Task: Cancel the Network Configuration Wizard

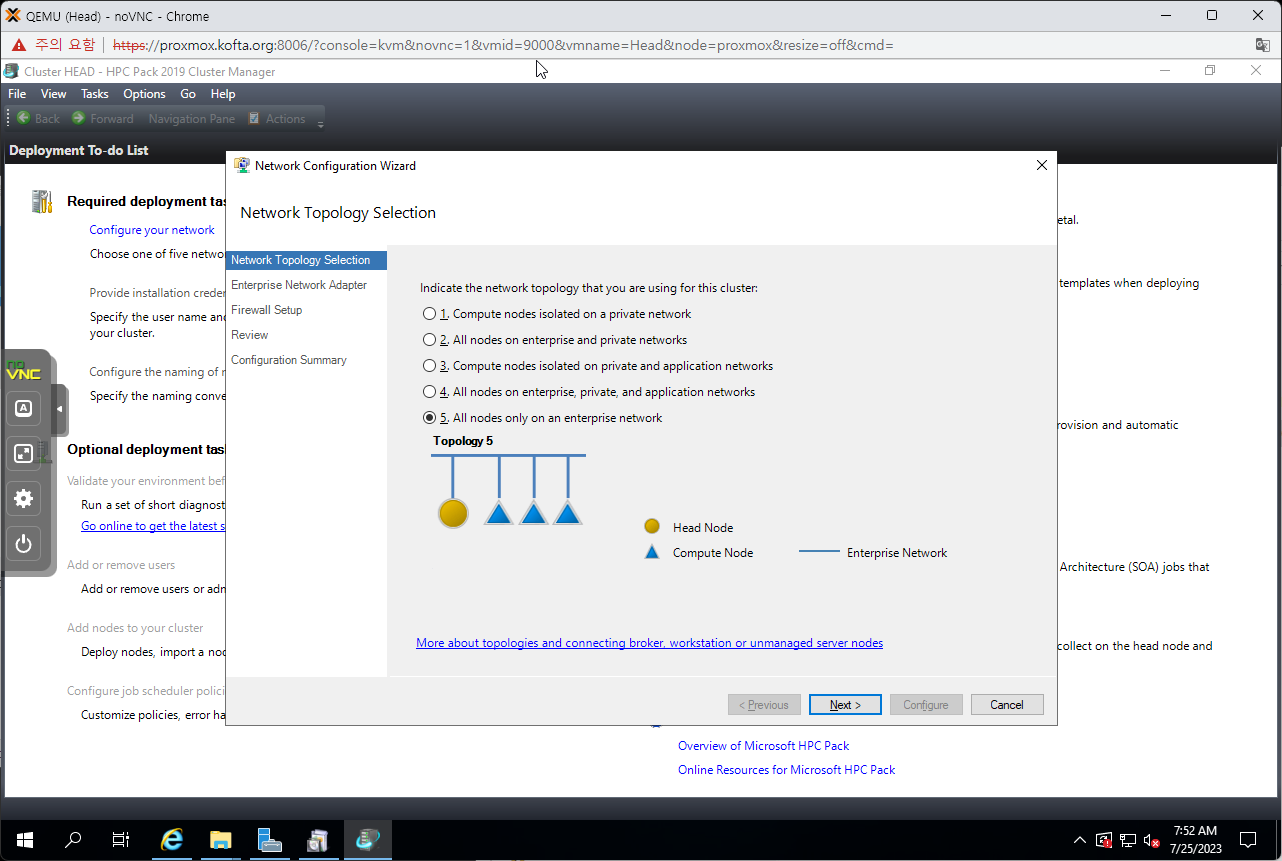Action: pyautogui.click(x=1007, y=705)
